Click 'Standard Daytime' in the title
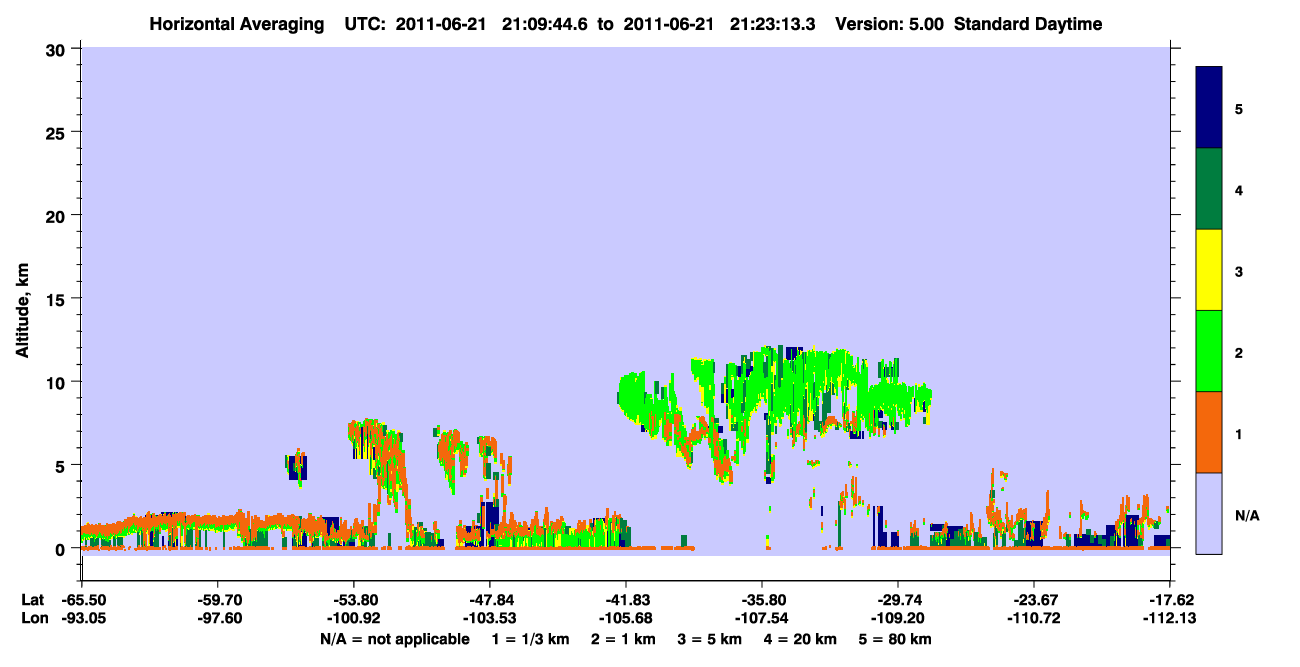Screen dimensions: 1300x667 tap(1028, 24)
